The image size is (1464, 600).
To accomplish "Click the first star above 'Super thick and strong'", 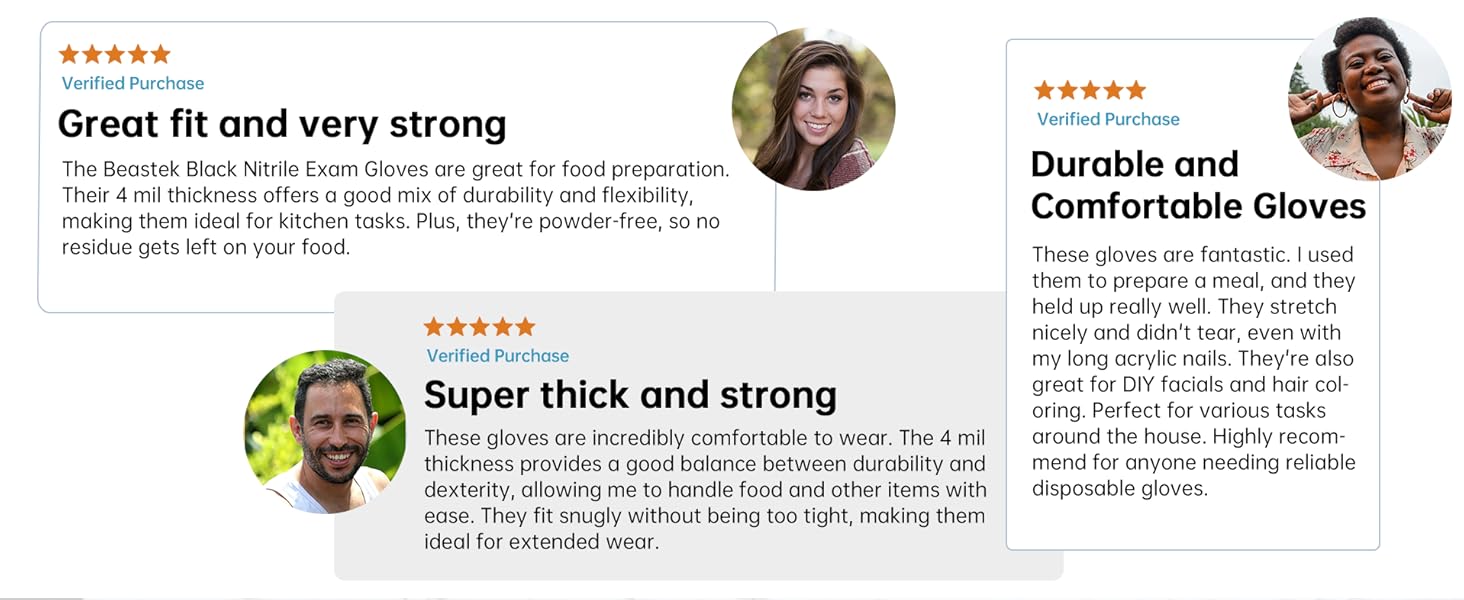I will coord(434,327).
